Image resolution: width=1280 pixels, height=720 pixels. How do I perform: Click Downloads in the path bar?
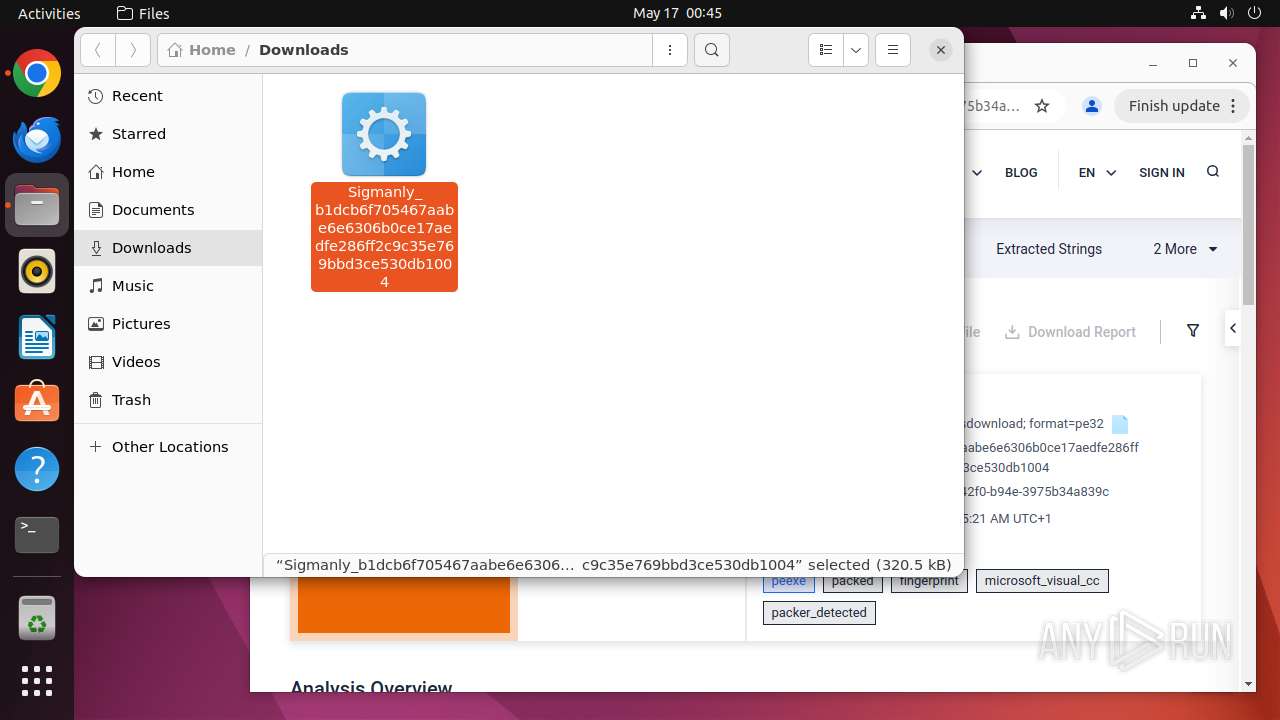tap(304, 50)
